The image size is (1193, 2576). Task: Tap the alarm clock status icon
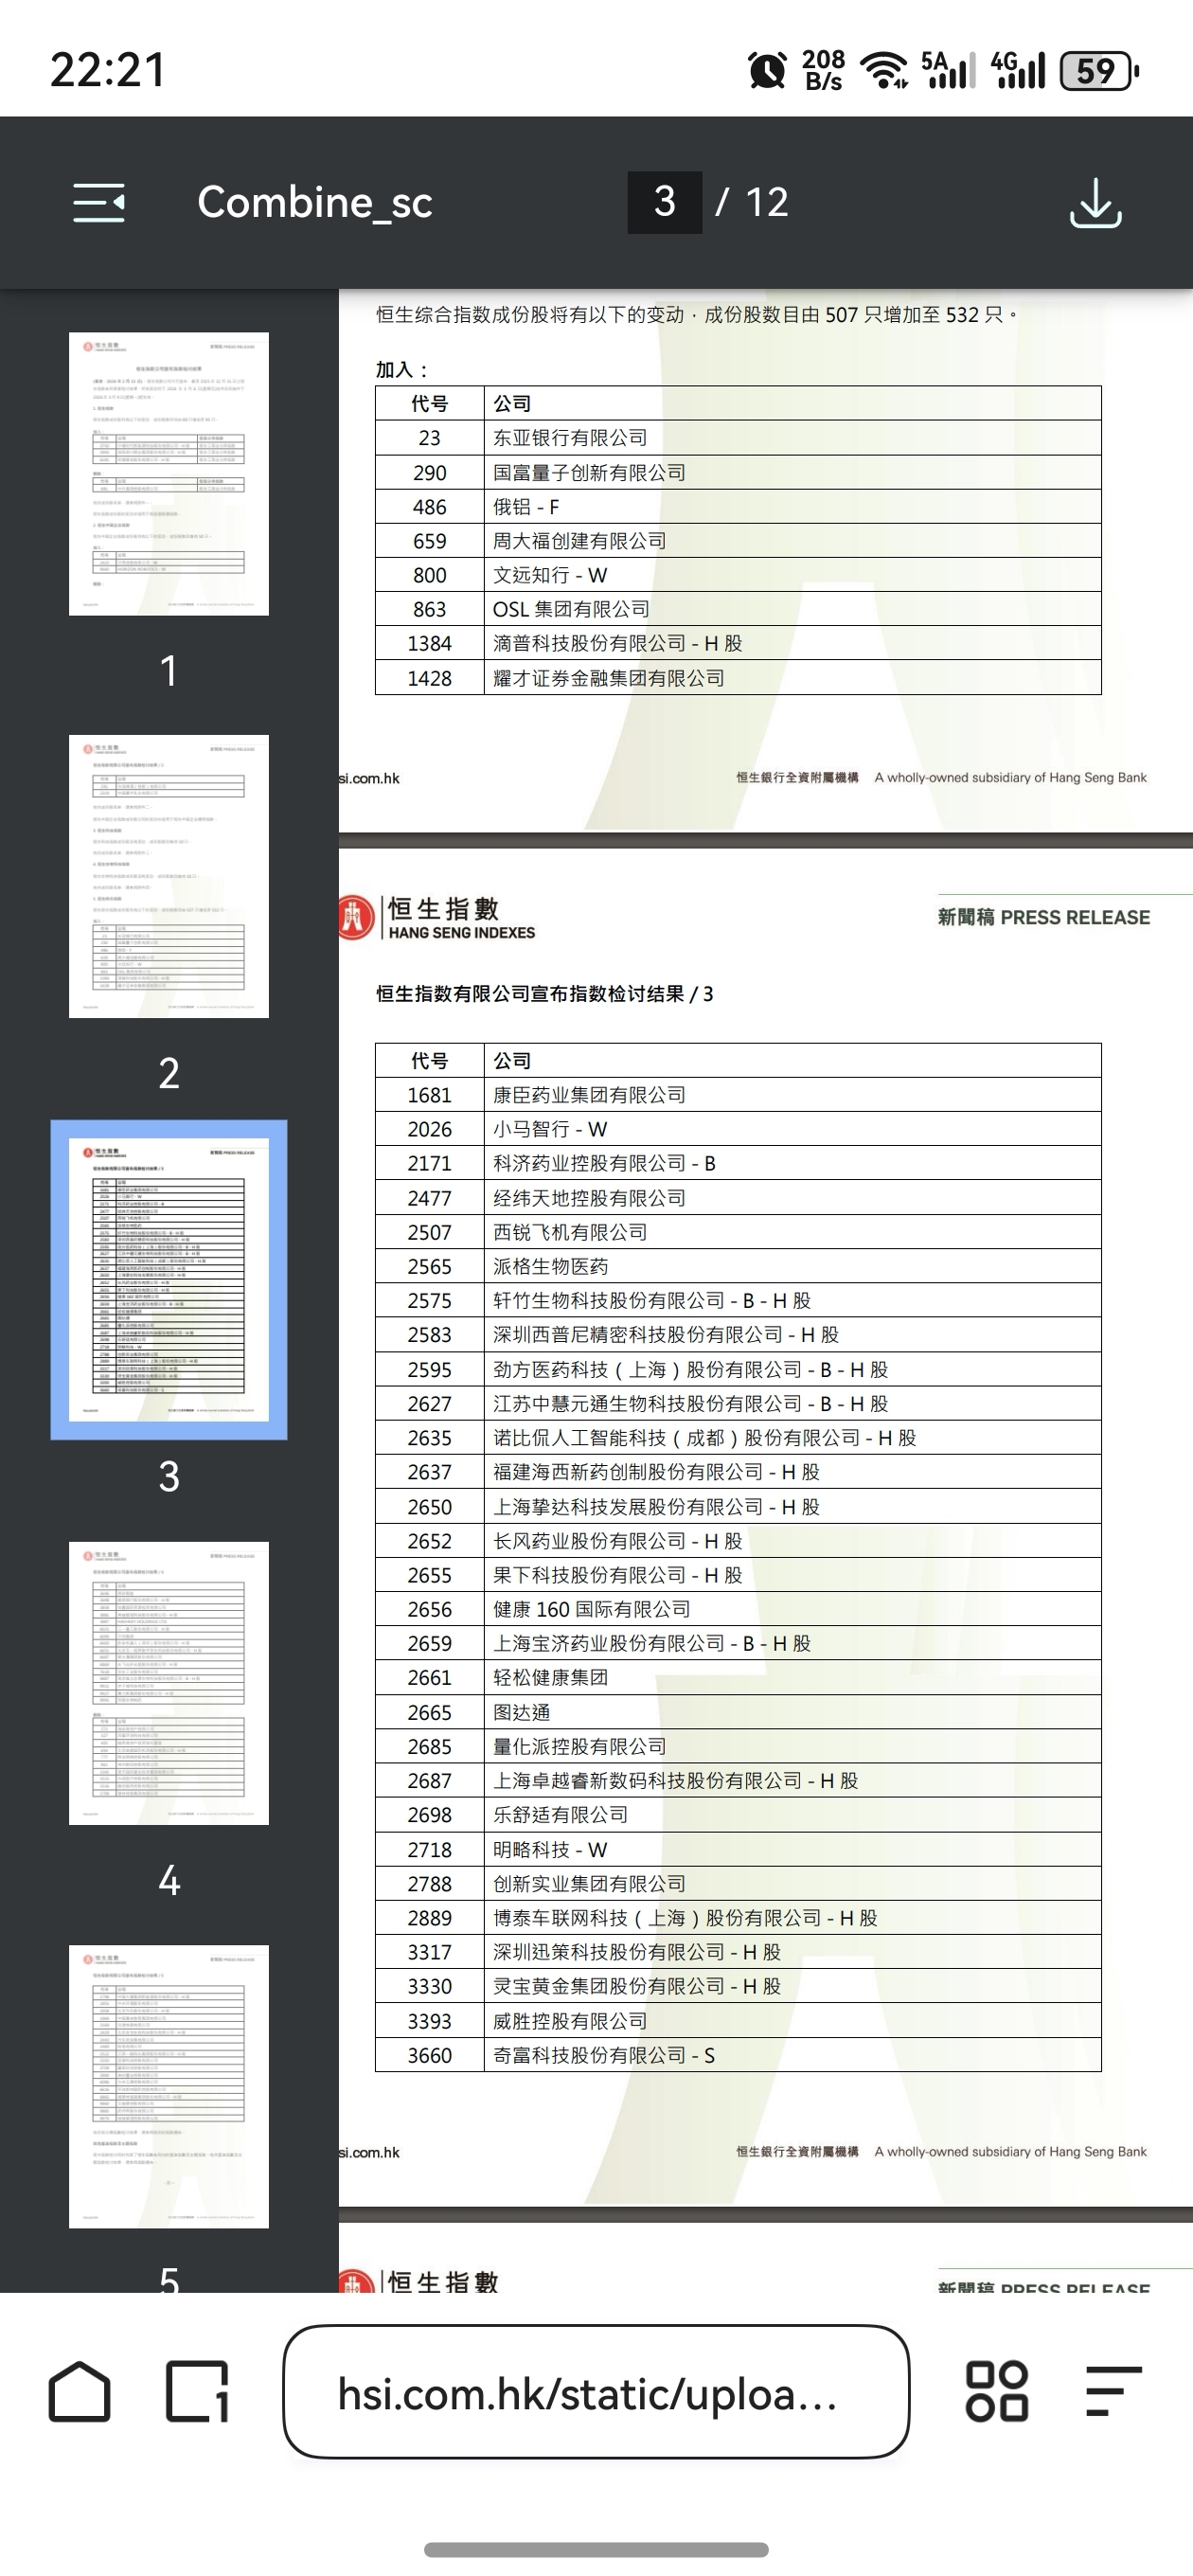coord(767,71)
